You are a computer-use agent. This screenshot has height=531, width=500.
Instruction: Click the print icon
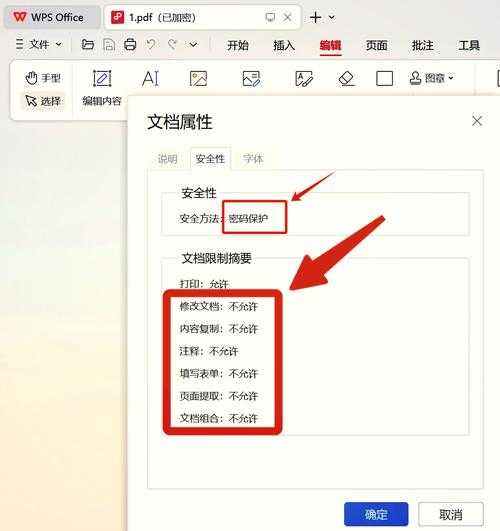130,44
